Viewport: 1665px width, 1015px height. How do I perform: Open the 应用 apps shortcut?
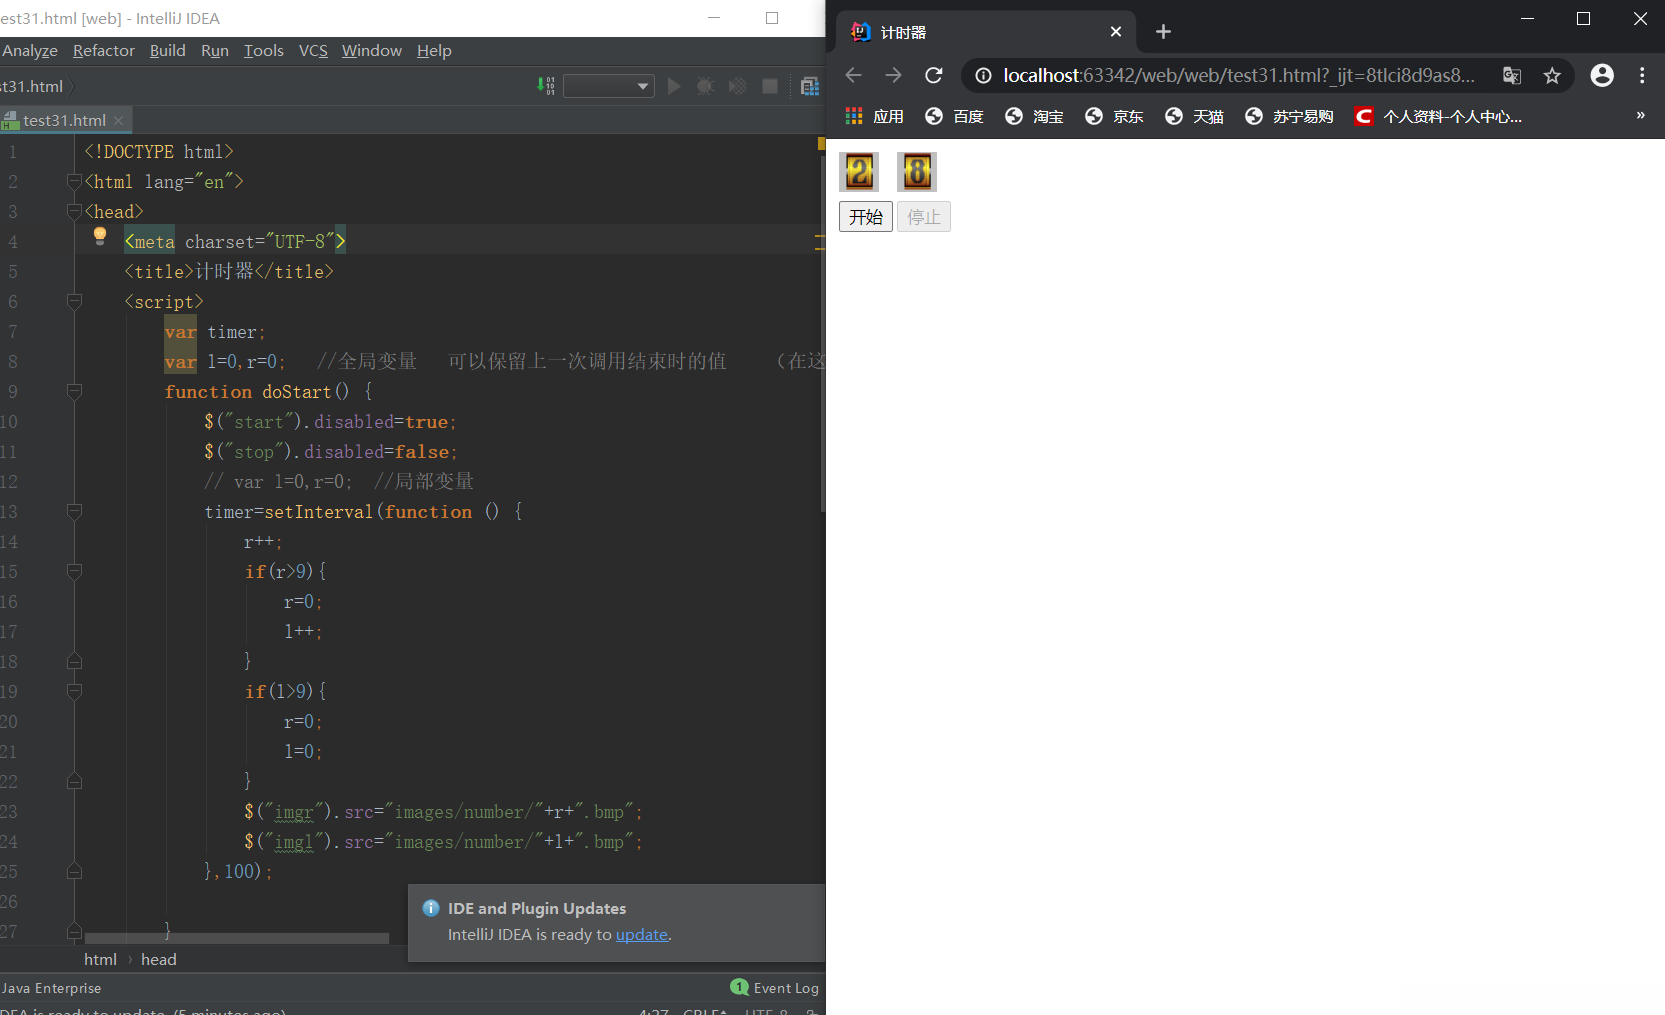[875, 117]
